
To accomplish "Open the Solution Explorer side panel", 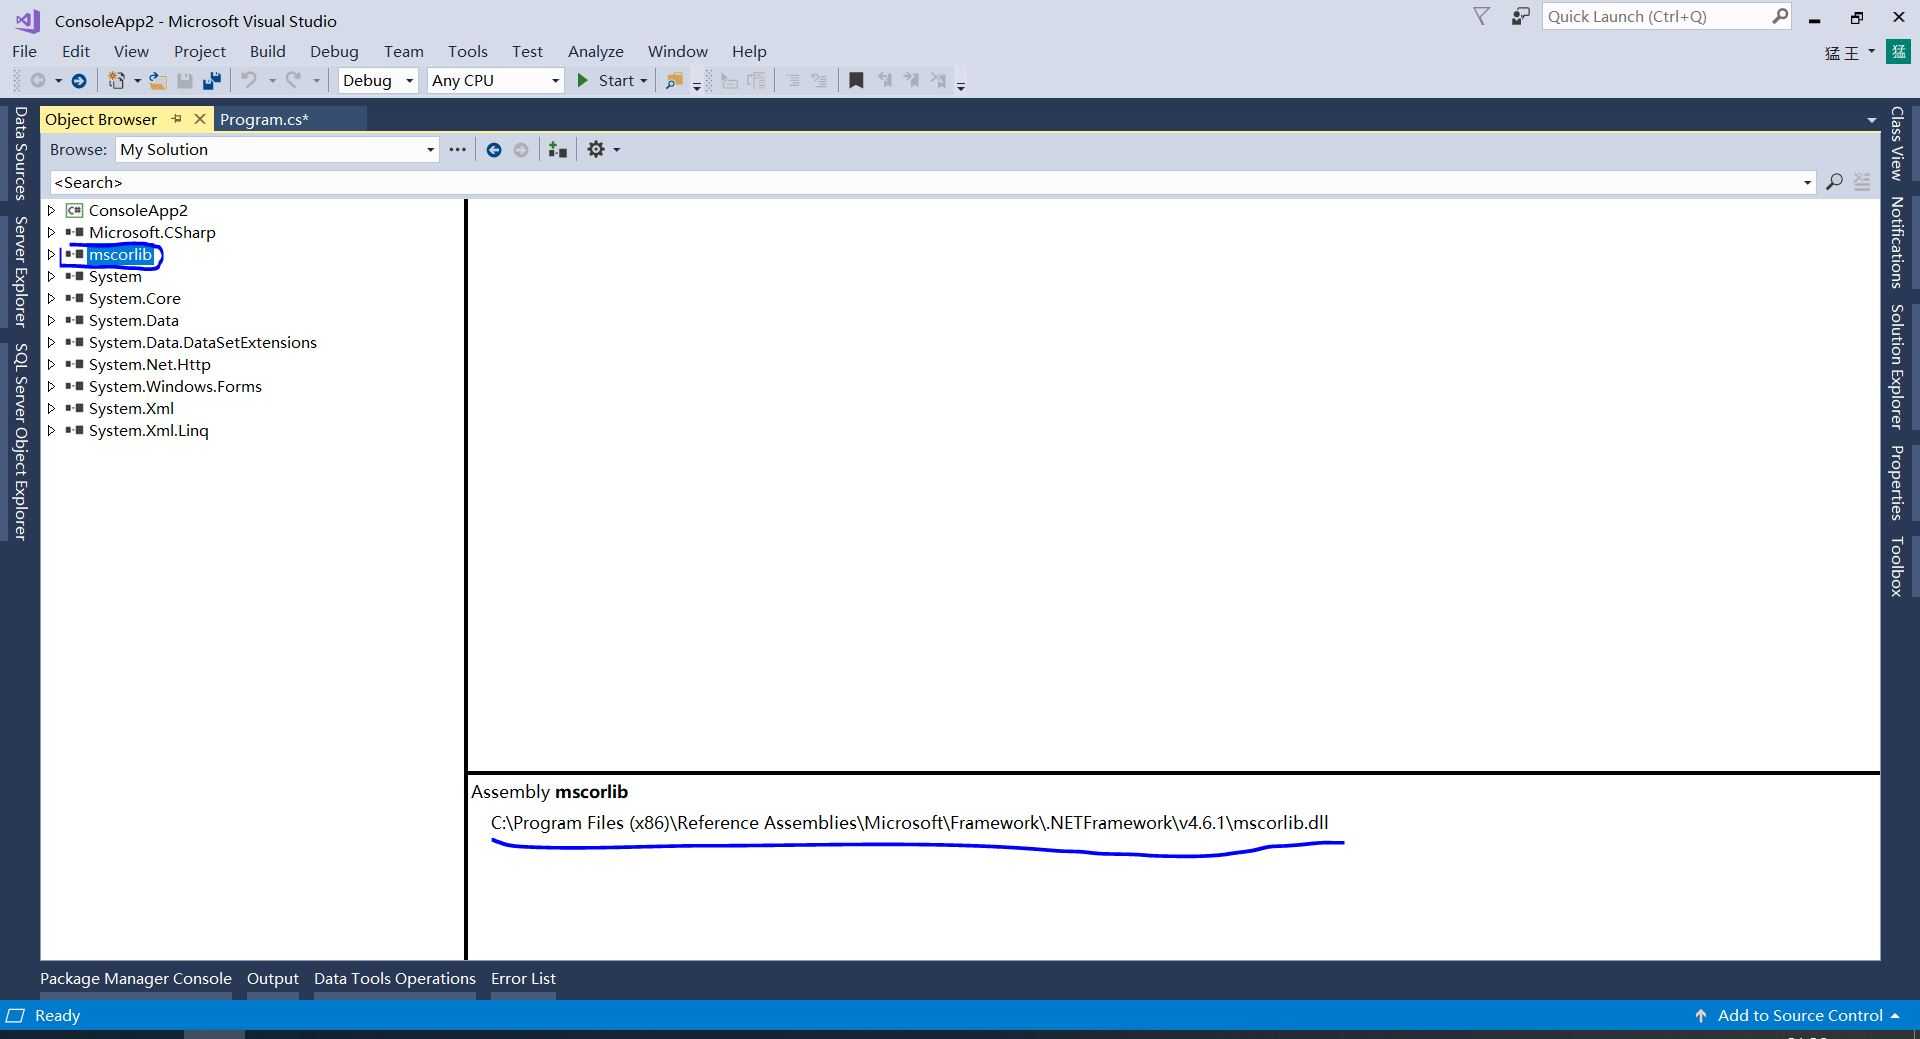I will [x=1896, y=367].
